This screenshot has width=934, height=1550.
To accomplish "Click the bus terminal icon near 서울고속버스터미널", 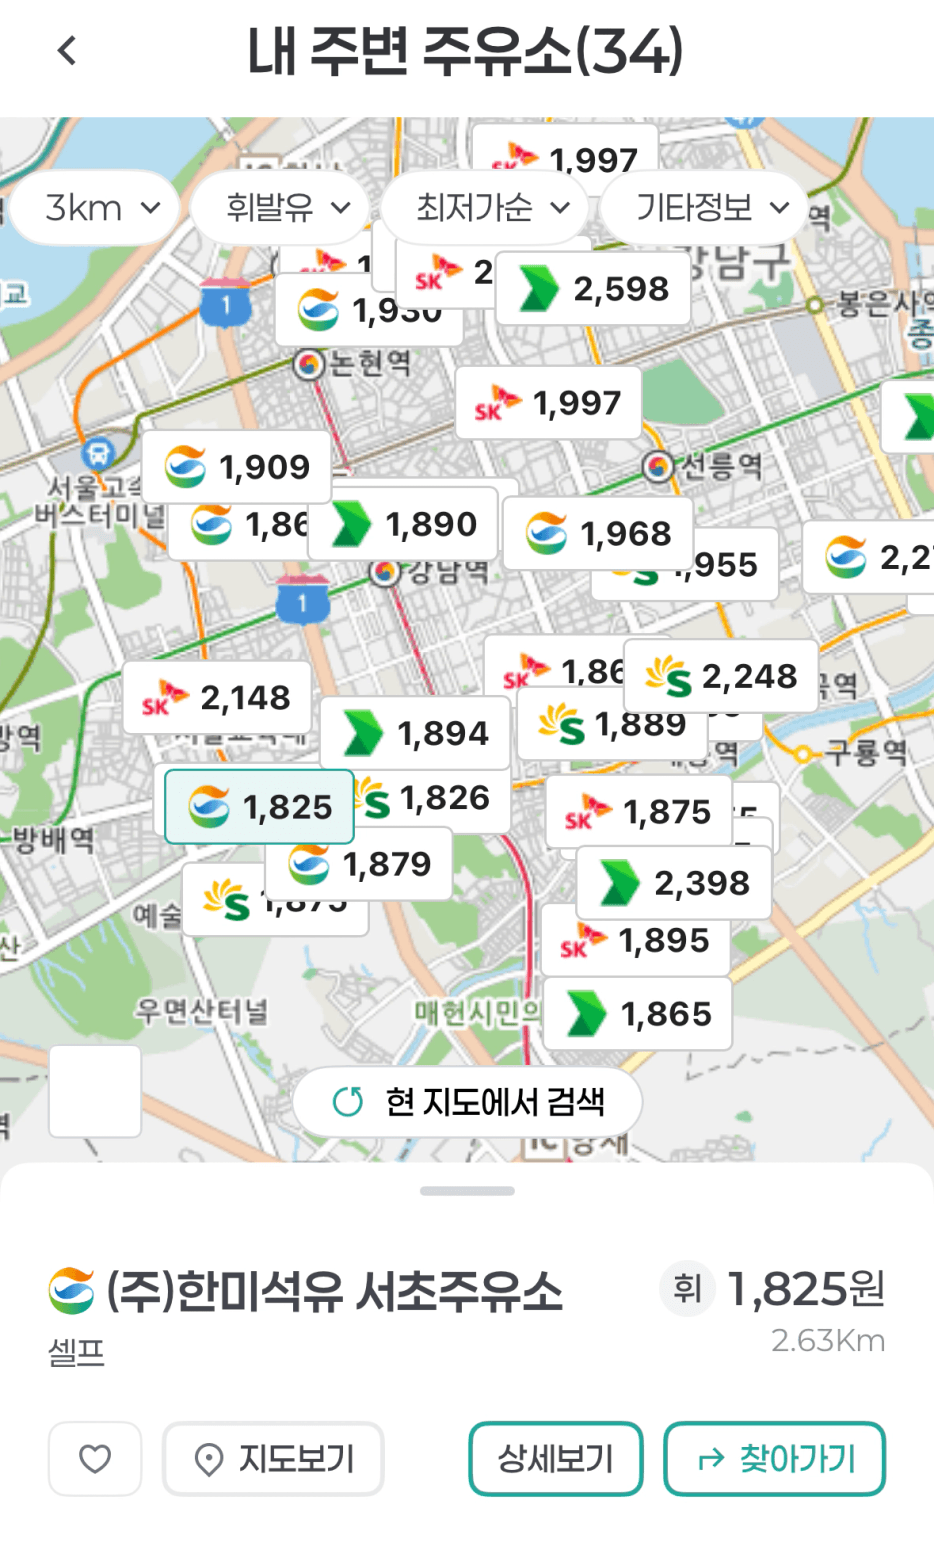I will [97, 454].
